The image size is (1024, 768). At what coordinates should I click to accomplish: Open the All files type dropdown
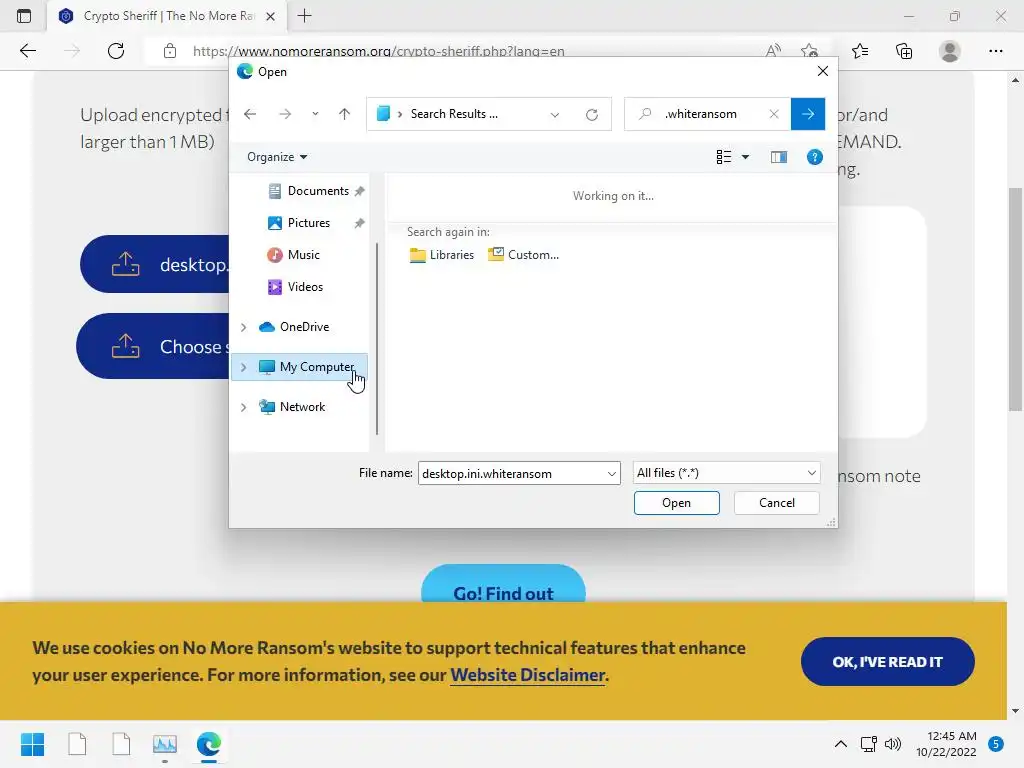point(726,473)
